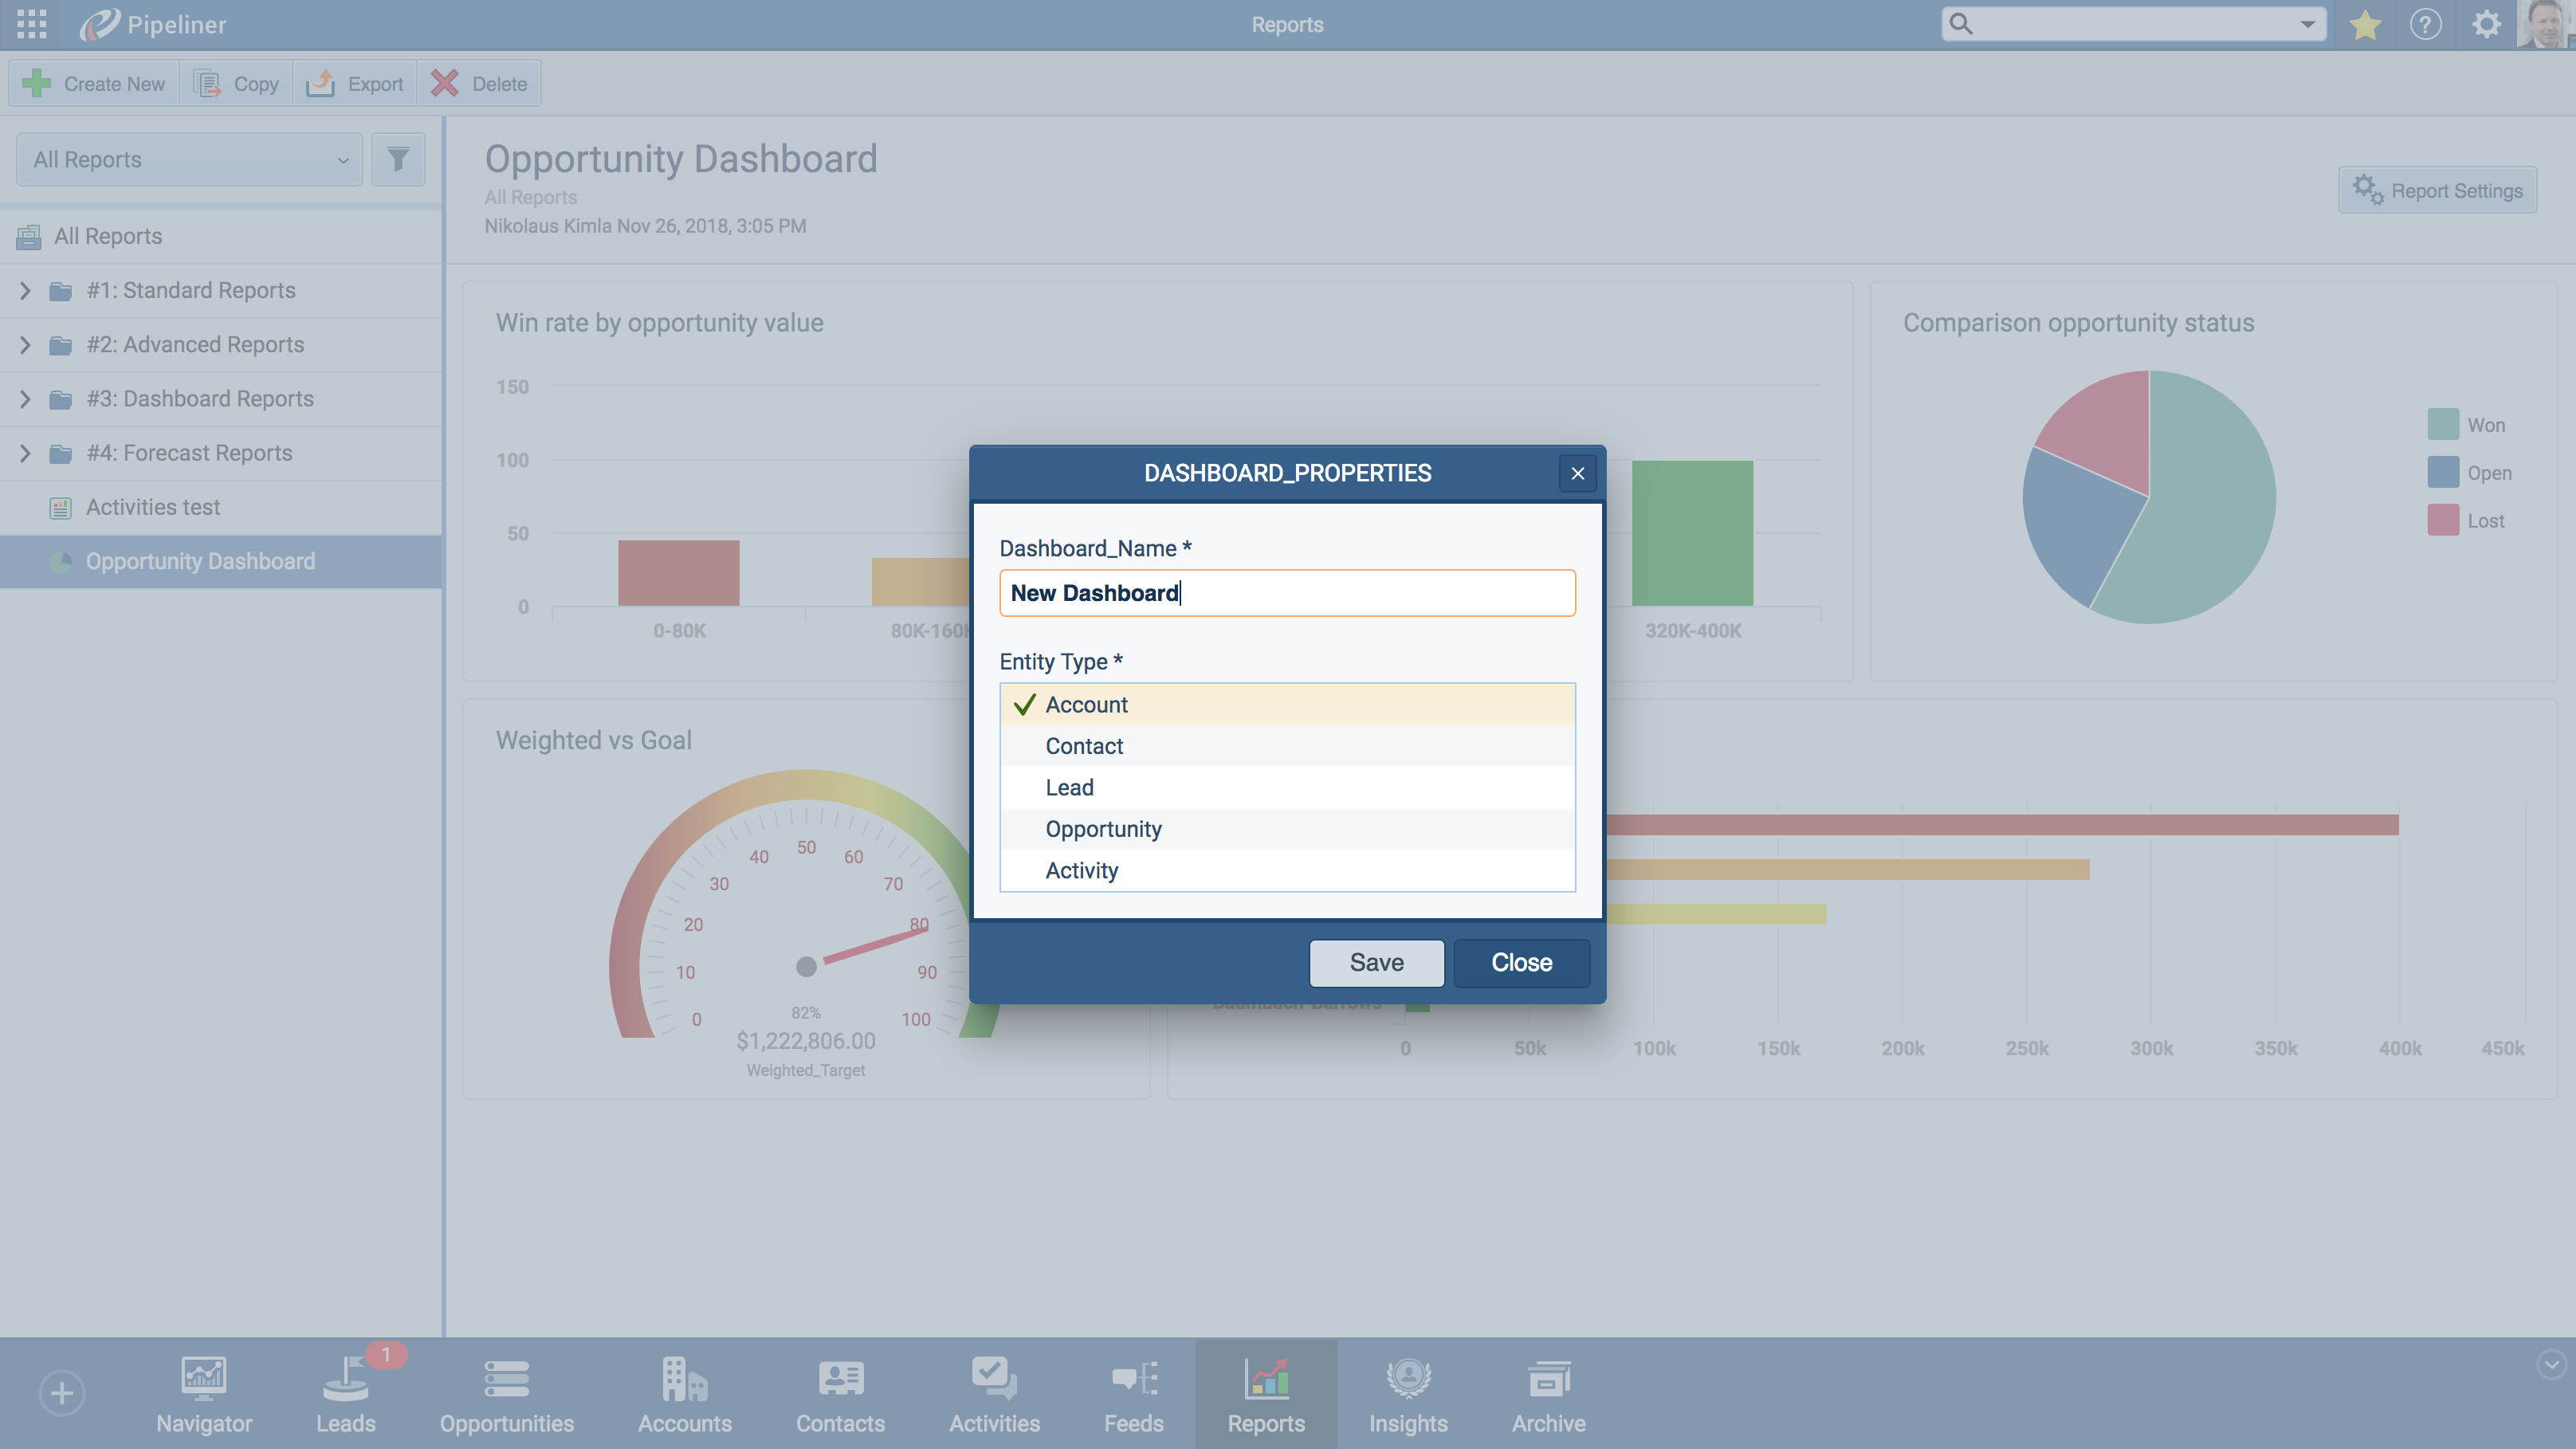Go to Opportunities in bottom bar

tap(506, 1393)
